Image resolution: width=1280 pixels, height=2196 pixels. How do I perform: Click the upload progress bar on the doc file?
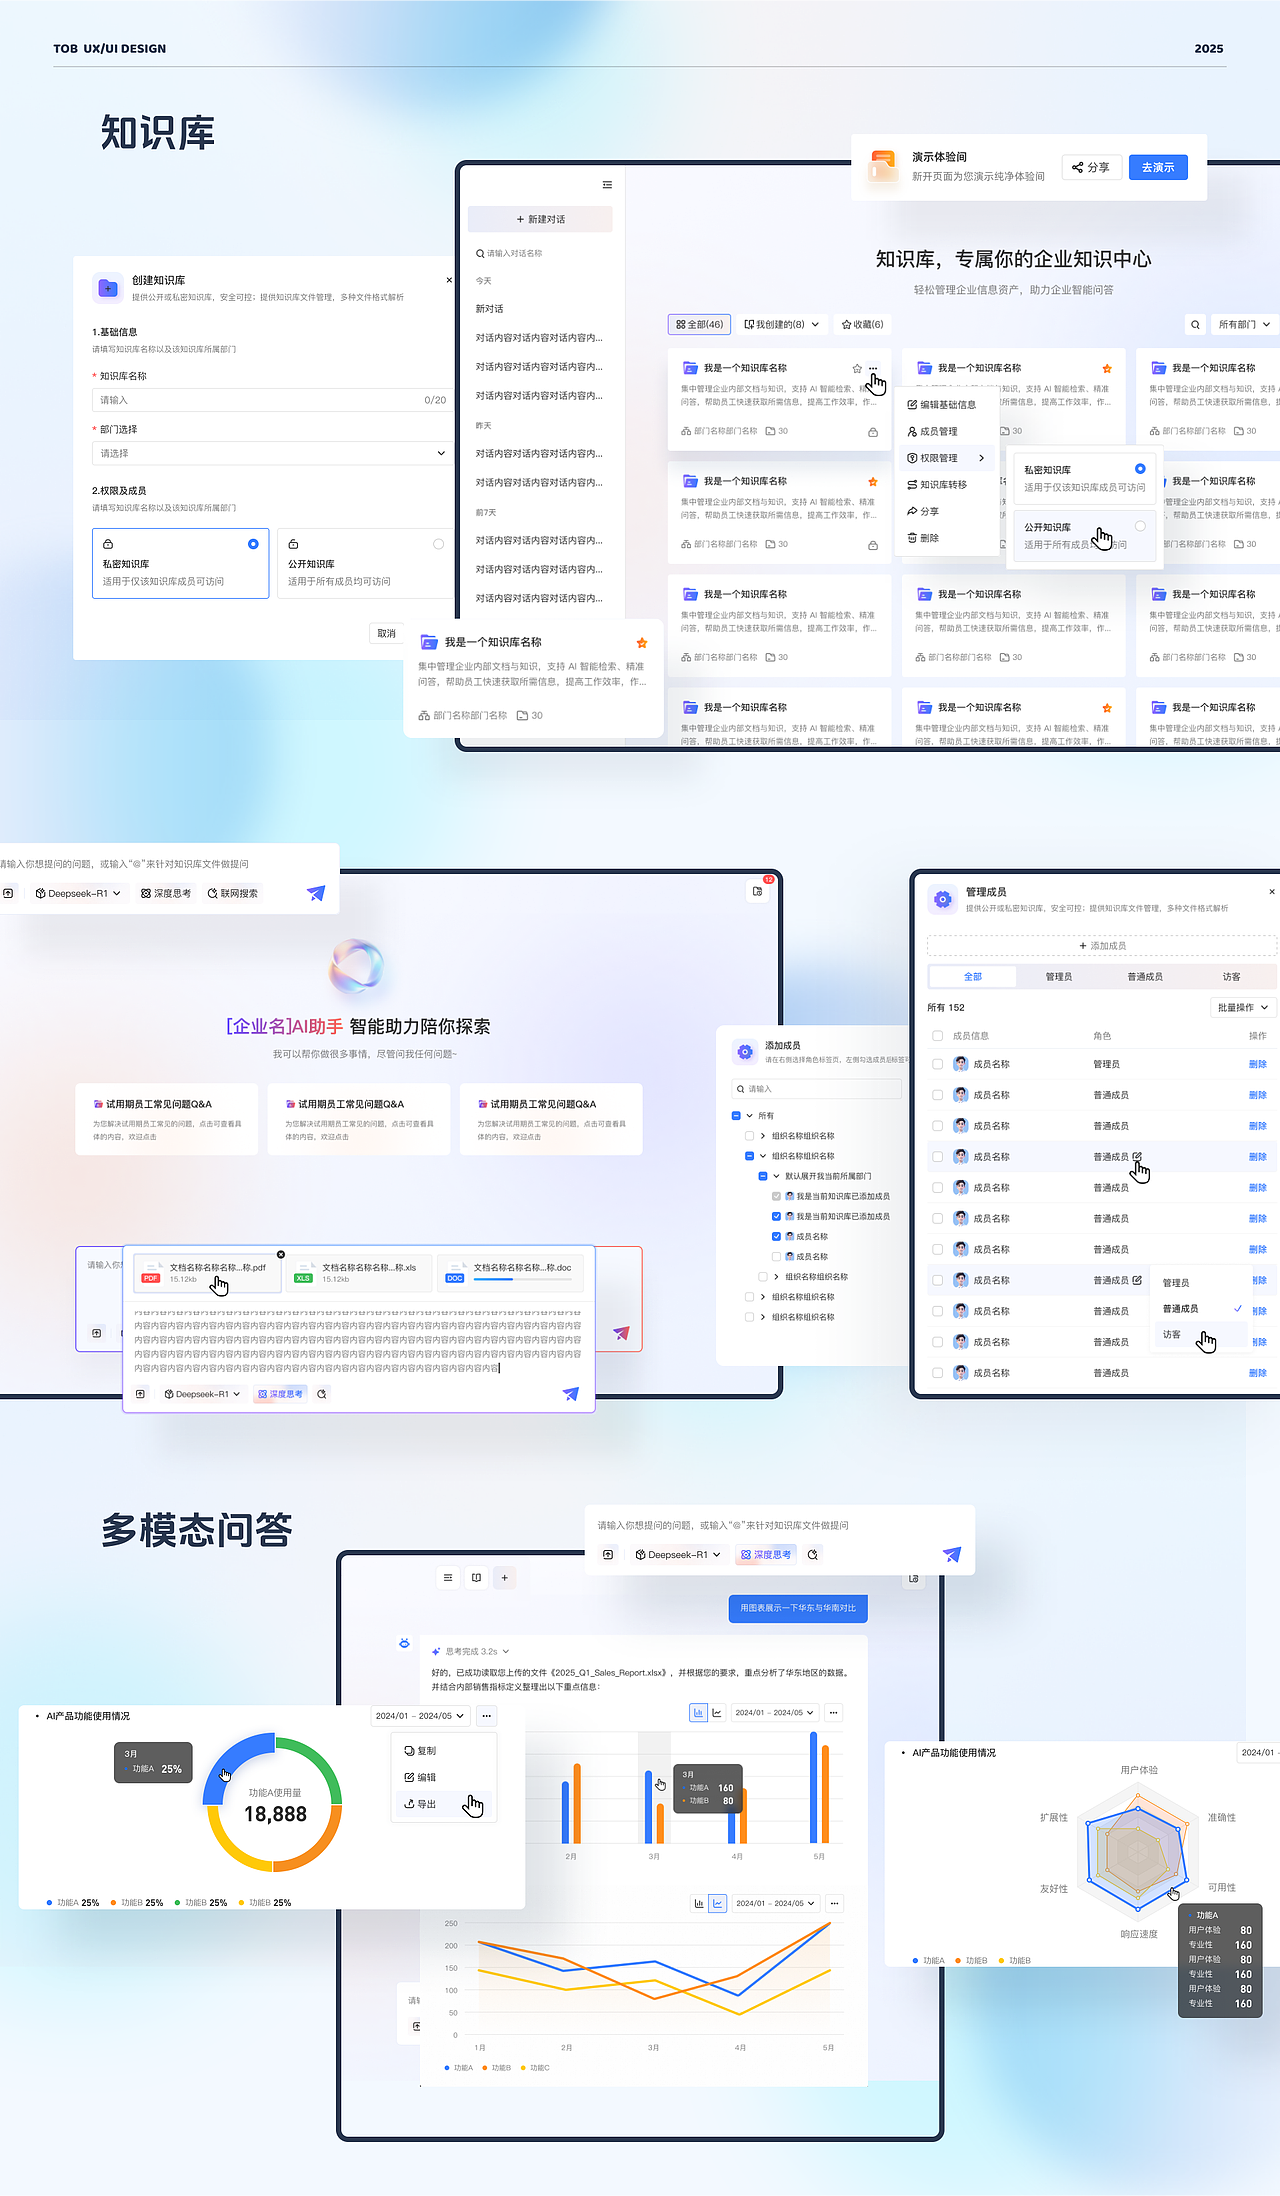tap(523, 1279)
